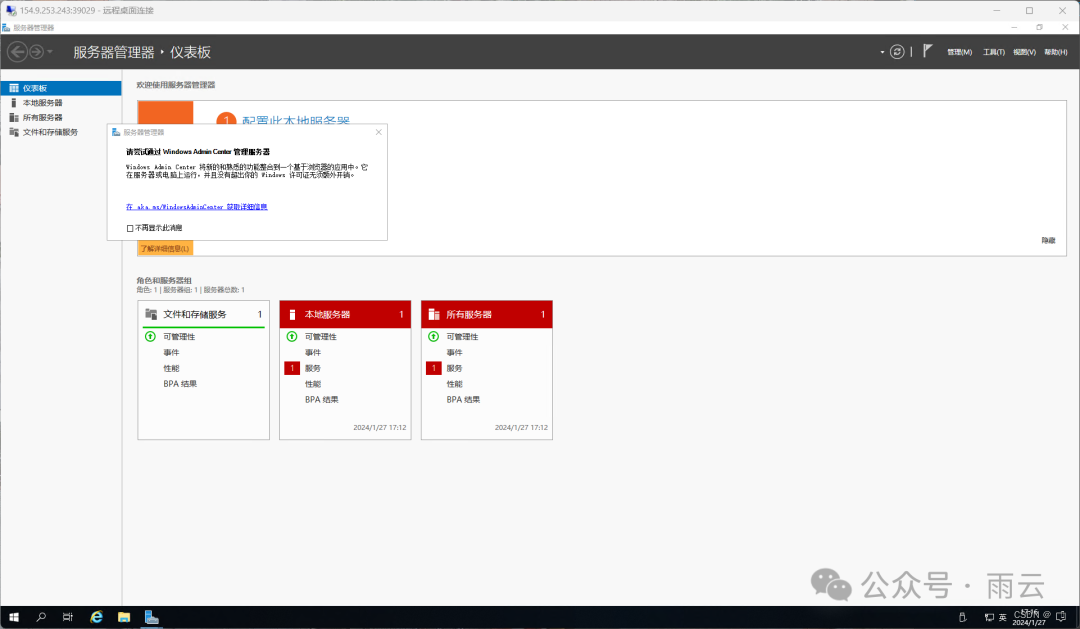Image resolution: width=1080 pixels, height=629 pixels.
Task: Open the 工具(T) menu
Action: click(x=993, y=52)
